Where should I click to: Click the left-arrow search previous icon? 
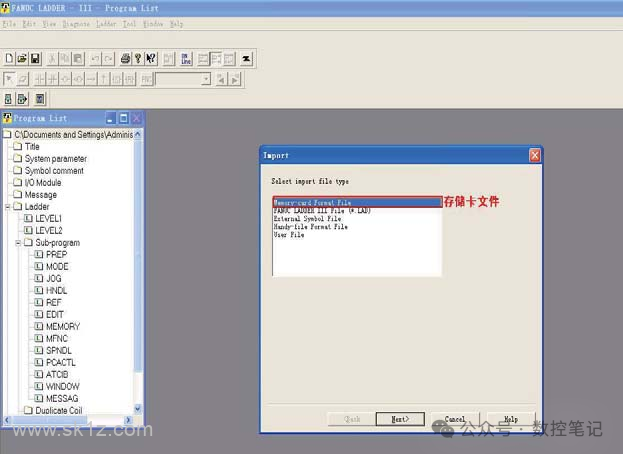point(221,79)
